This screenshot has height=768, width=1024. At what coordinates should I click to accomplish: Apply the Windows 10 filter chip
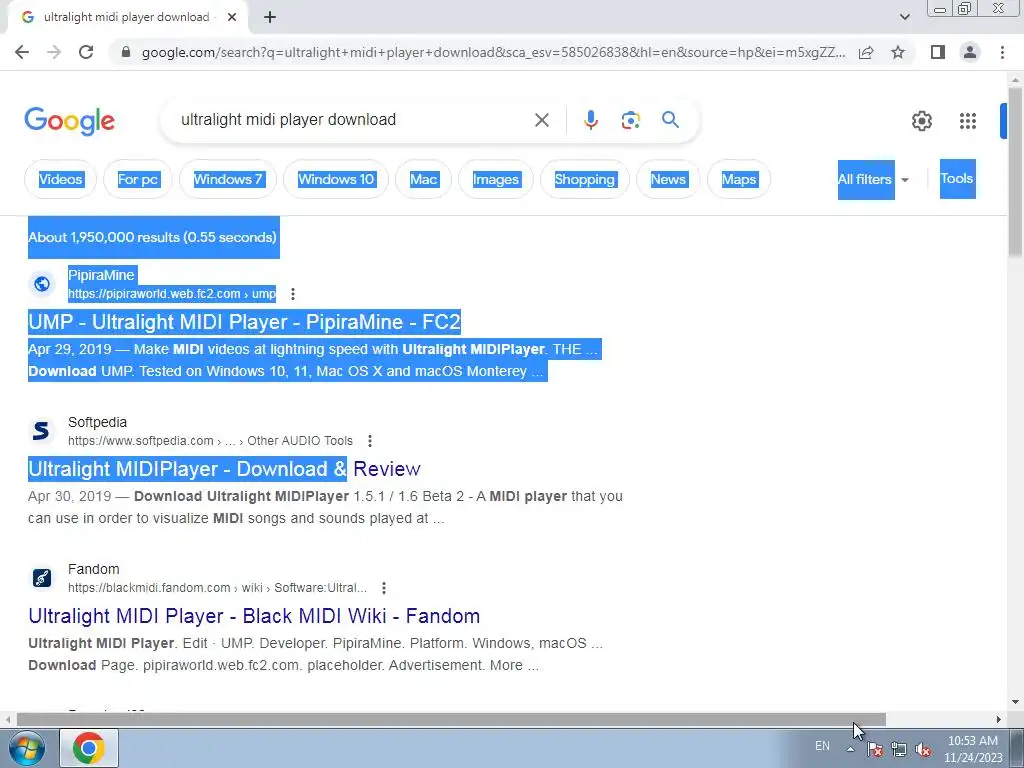(x=336, y=179)
